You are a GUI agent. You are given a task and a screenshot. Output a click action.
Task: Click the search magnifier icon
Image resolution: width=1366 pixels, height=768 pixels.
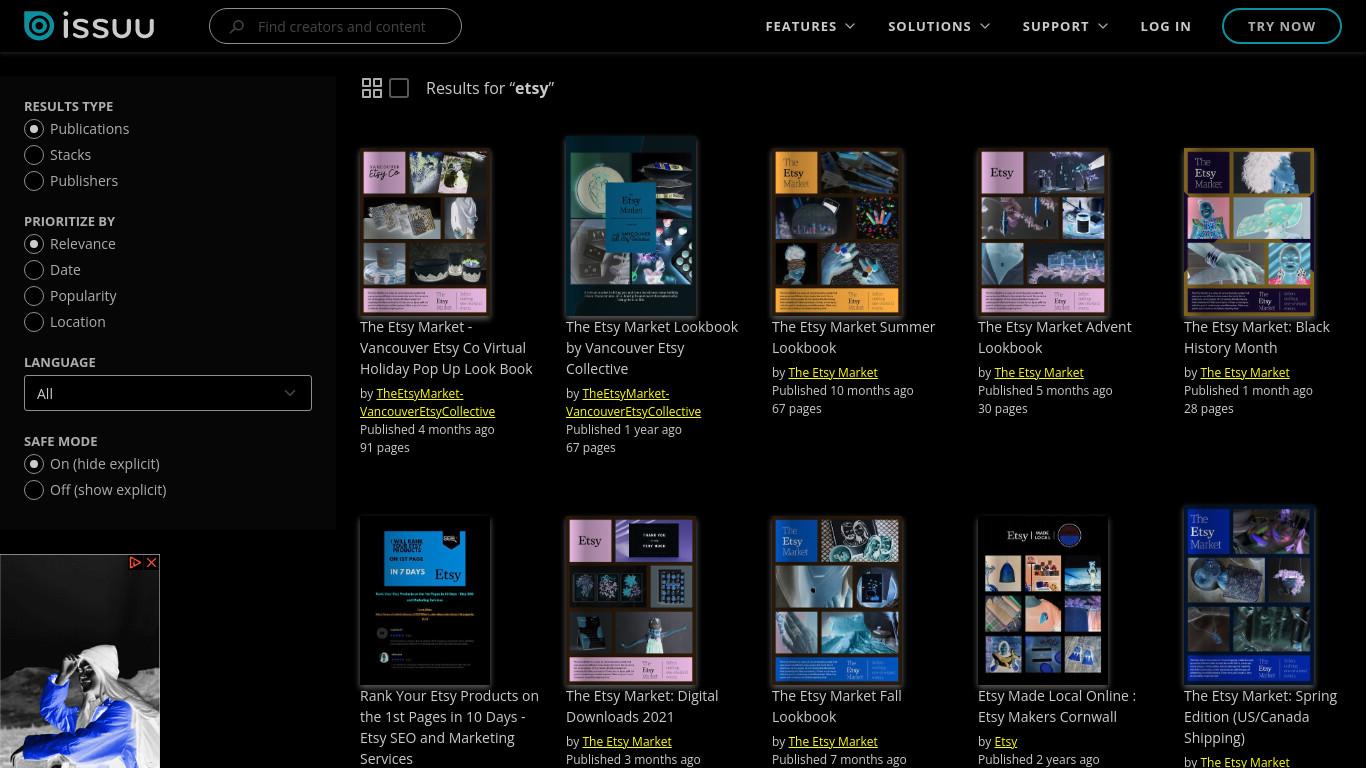click(237, 27)
